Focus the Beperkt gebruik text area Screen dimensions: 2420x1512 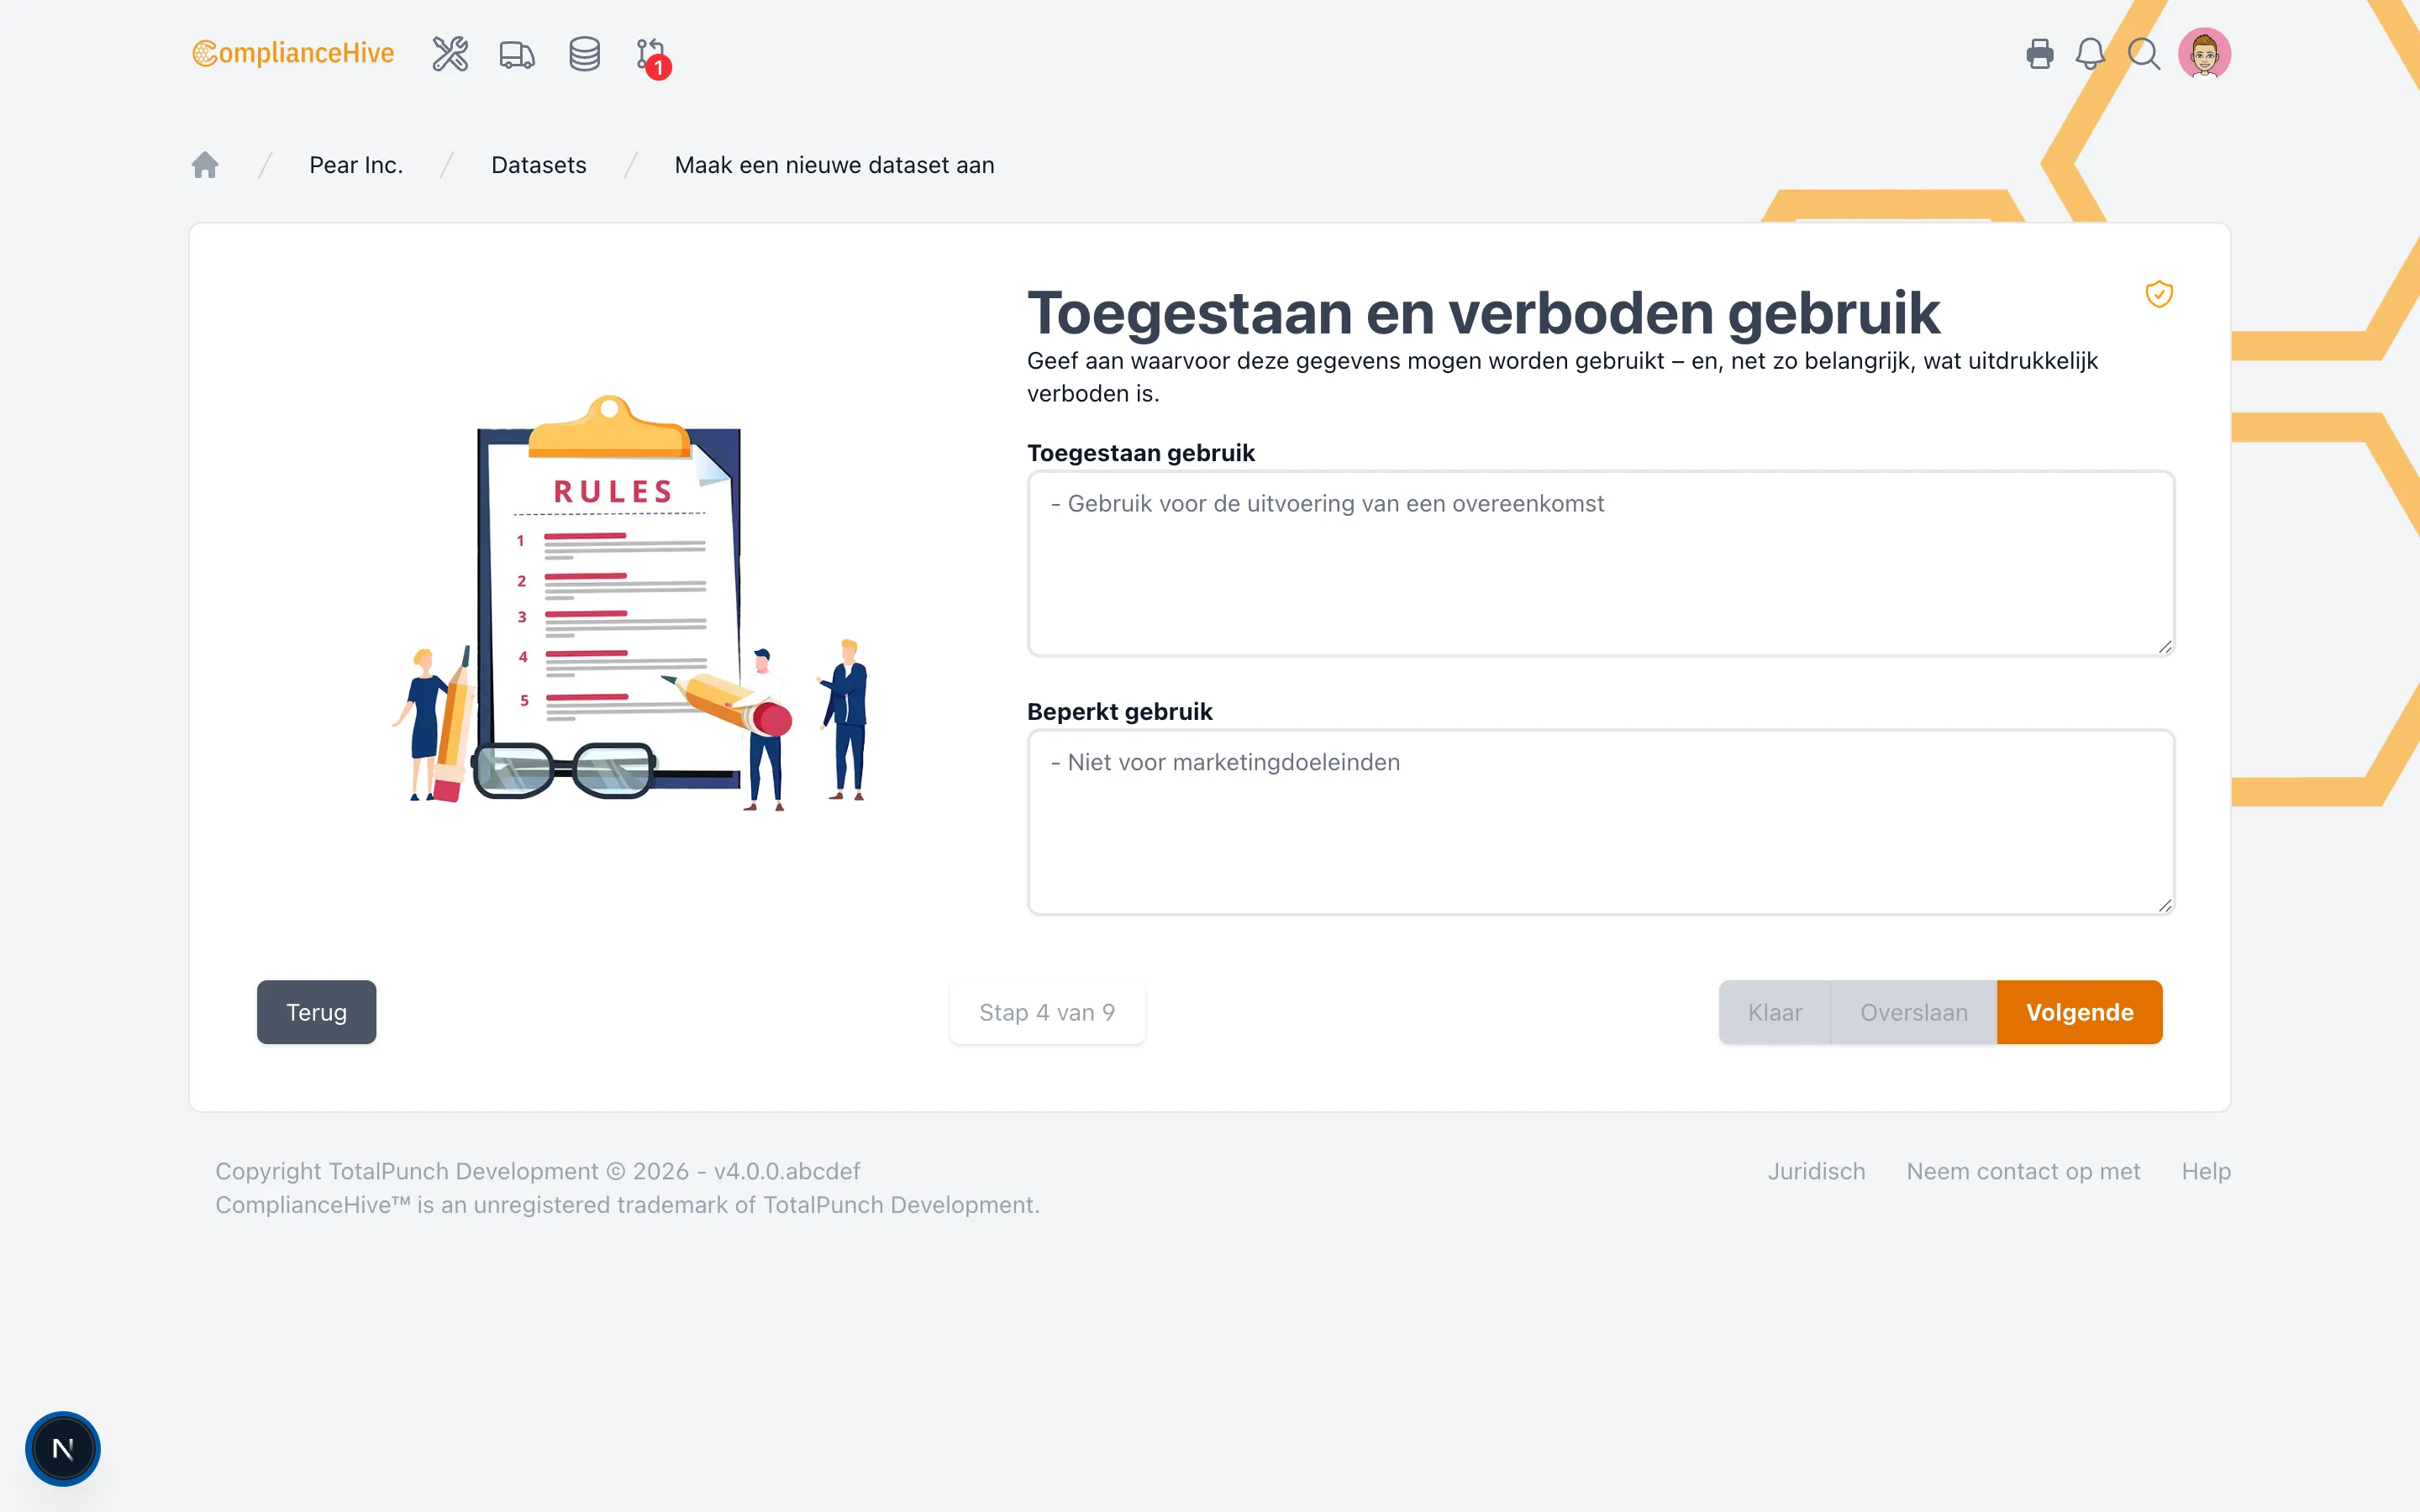[1600, 822]
